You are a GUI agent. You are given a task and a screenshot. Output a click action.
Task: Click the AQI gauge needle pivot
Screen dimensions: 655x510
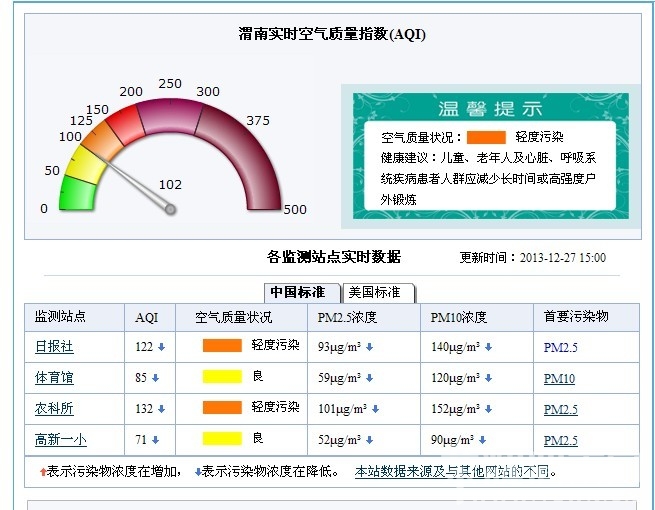click(x=171, y=209)
